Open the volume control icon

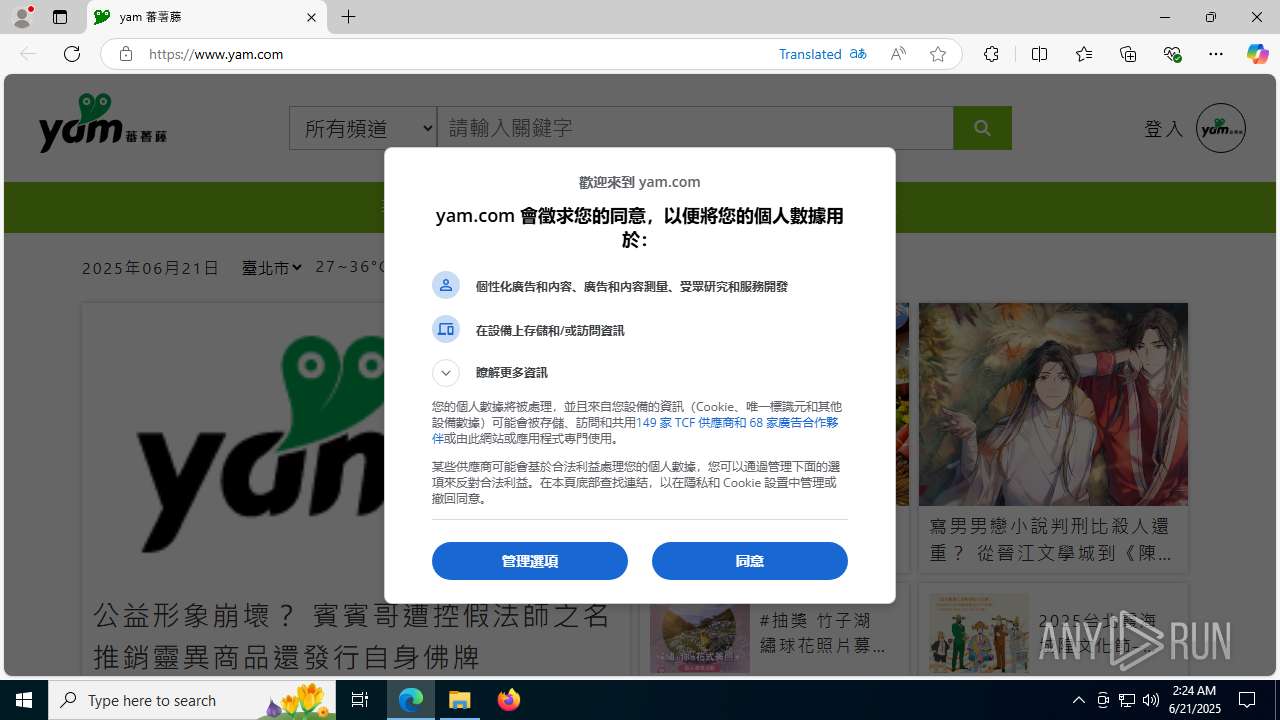[x=1150, y=700]
